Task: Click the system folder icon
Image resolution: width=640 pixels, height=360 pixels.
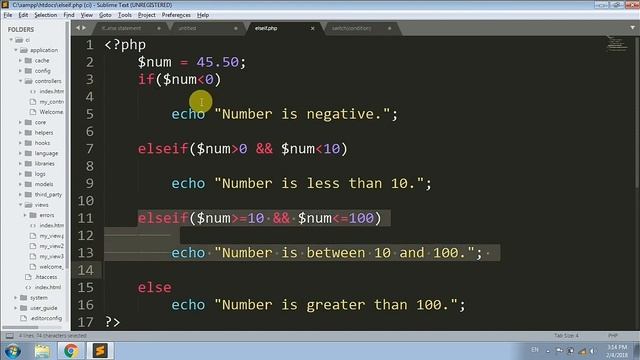Action: (x=24, y=298)
